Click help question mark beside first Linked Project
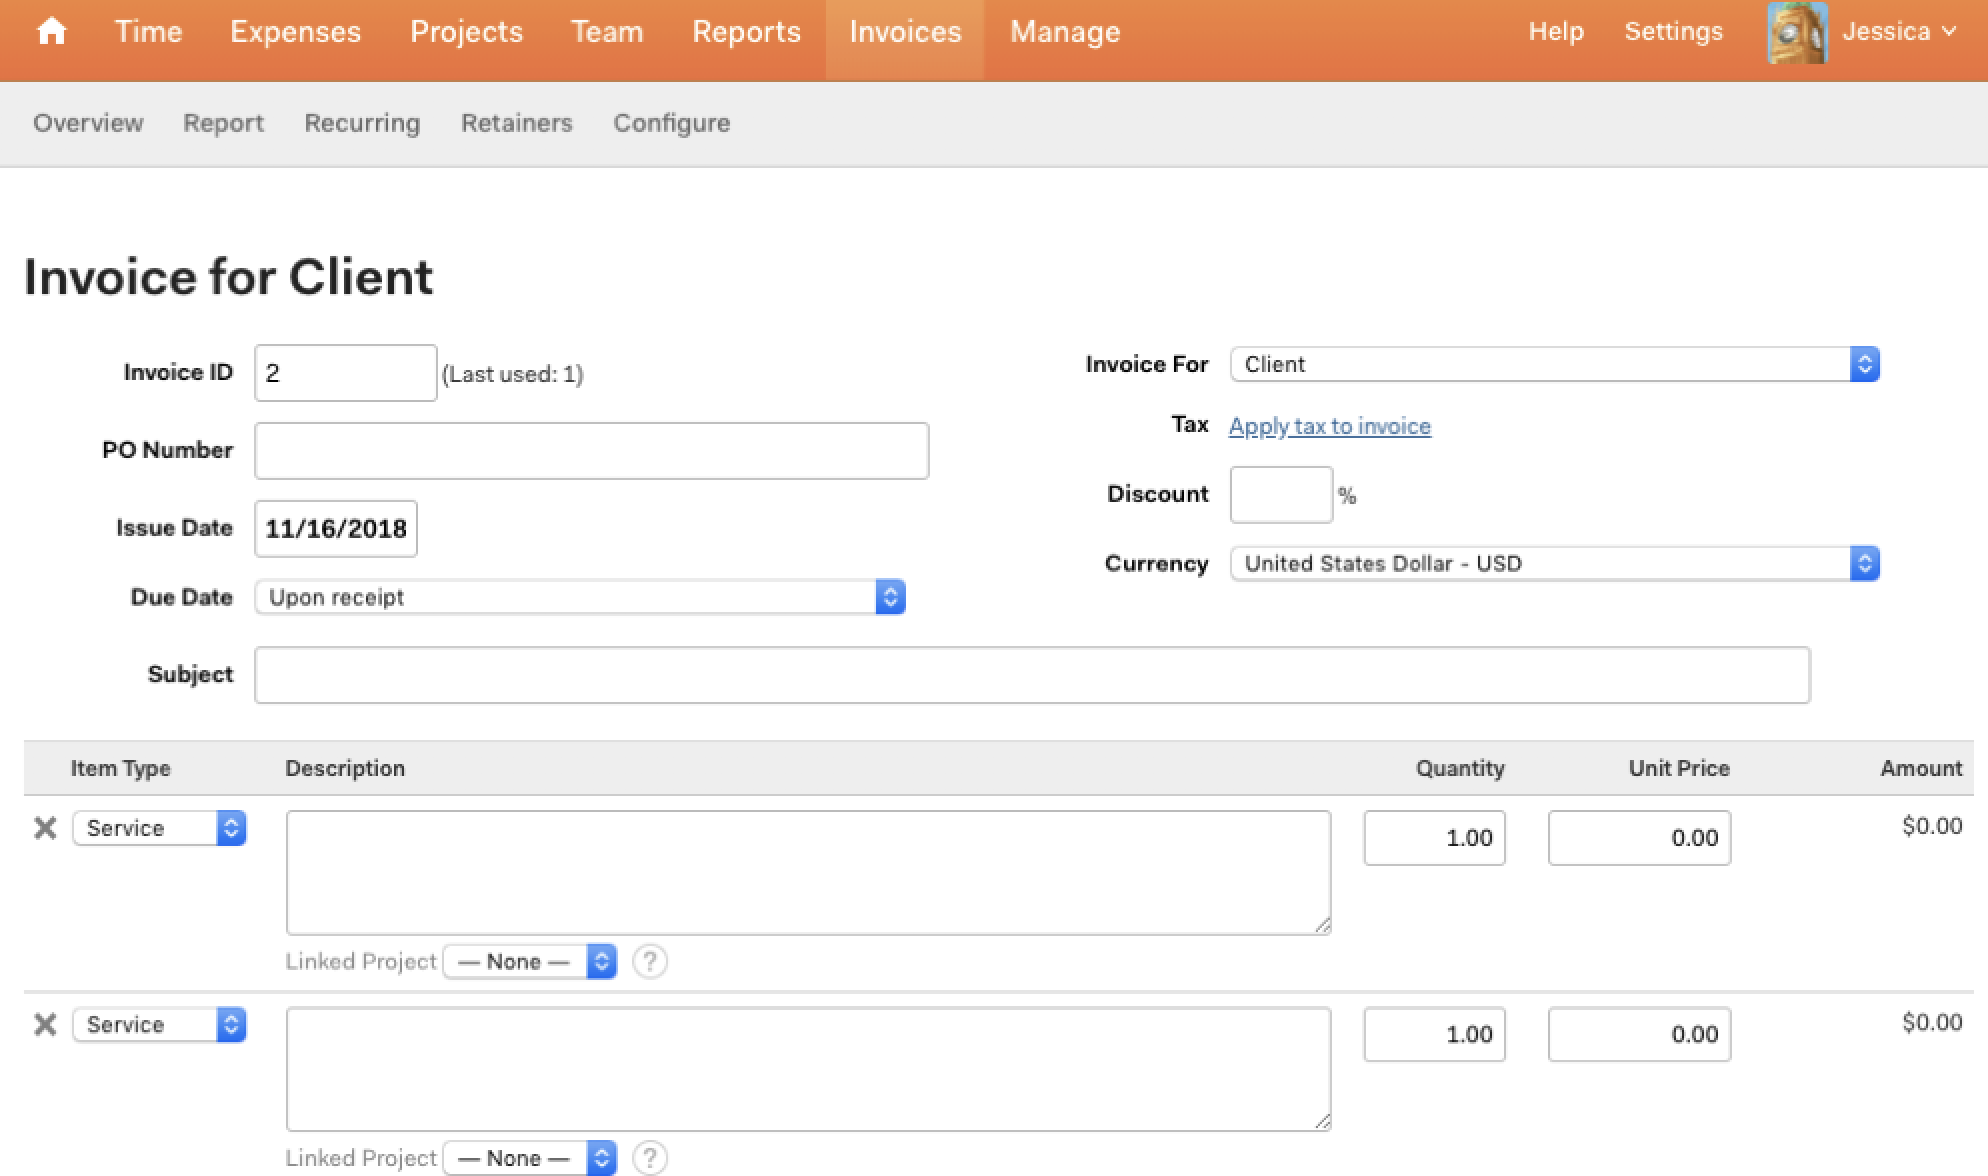This screenshot has width=1988, height=1176. click(x=650, y=961)
